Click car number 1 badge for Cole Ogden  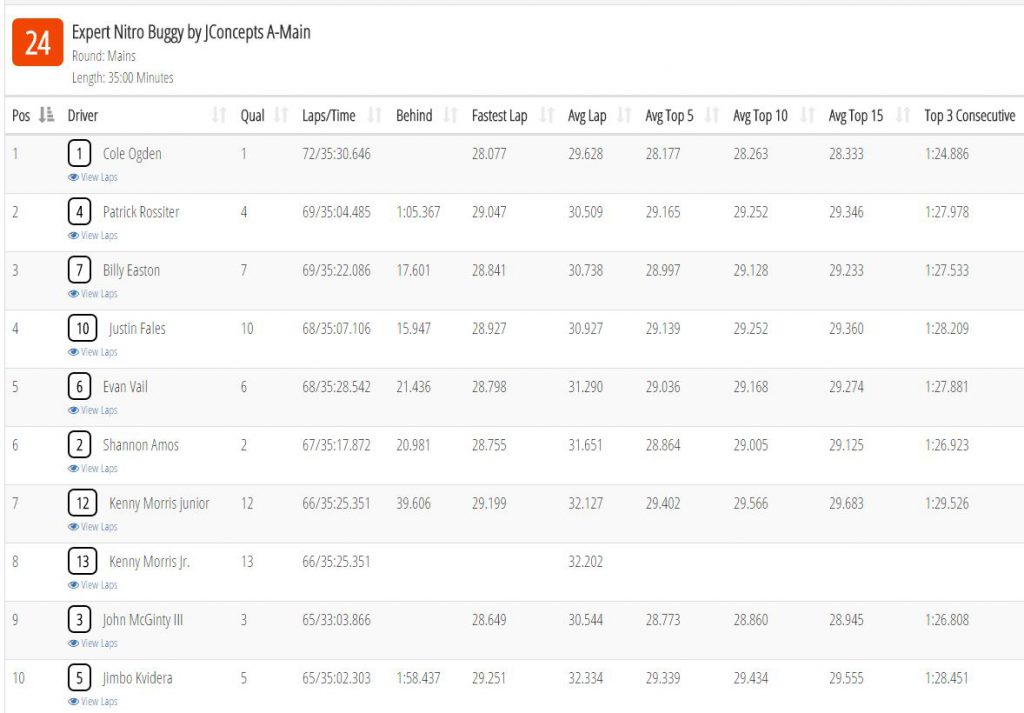point(80,154)
